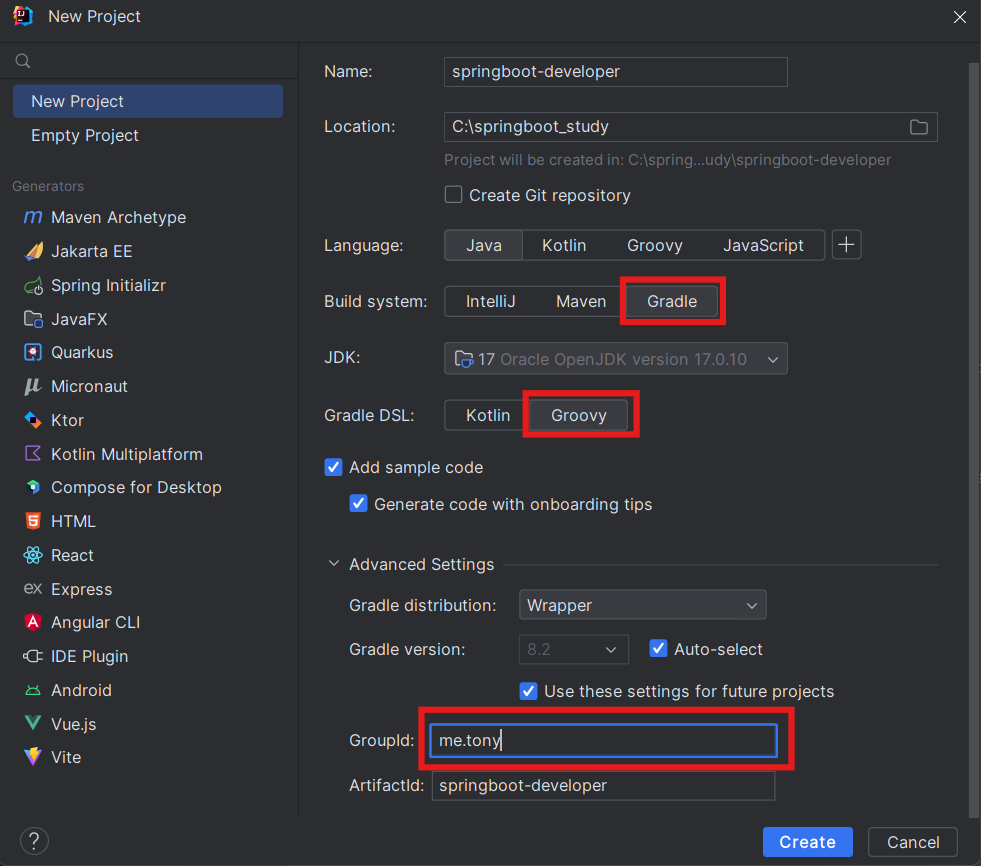Click the Micronaut mu icon
The image size is (981, 866).
pos(33,386)
